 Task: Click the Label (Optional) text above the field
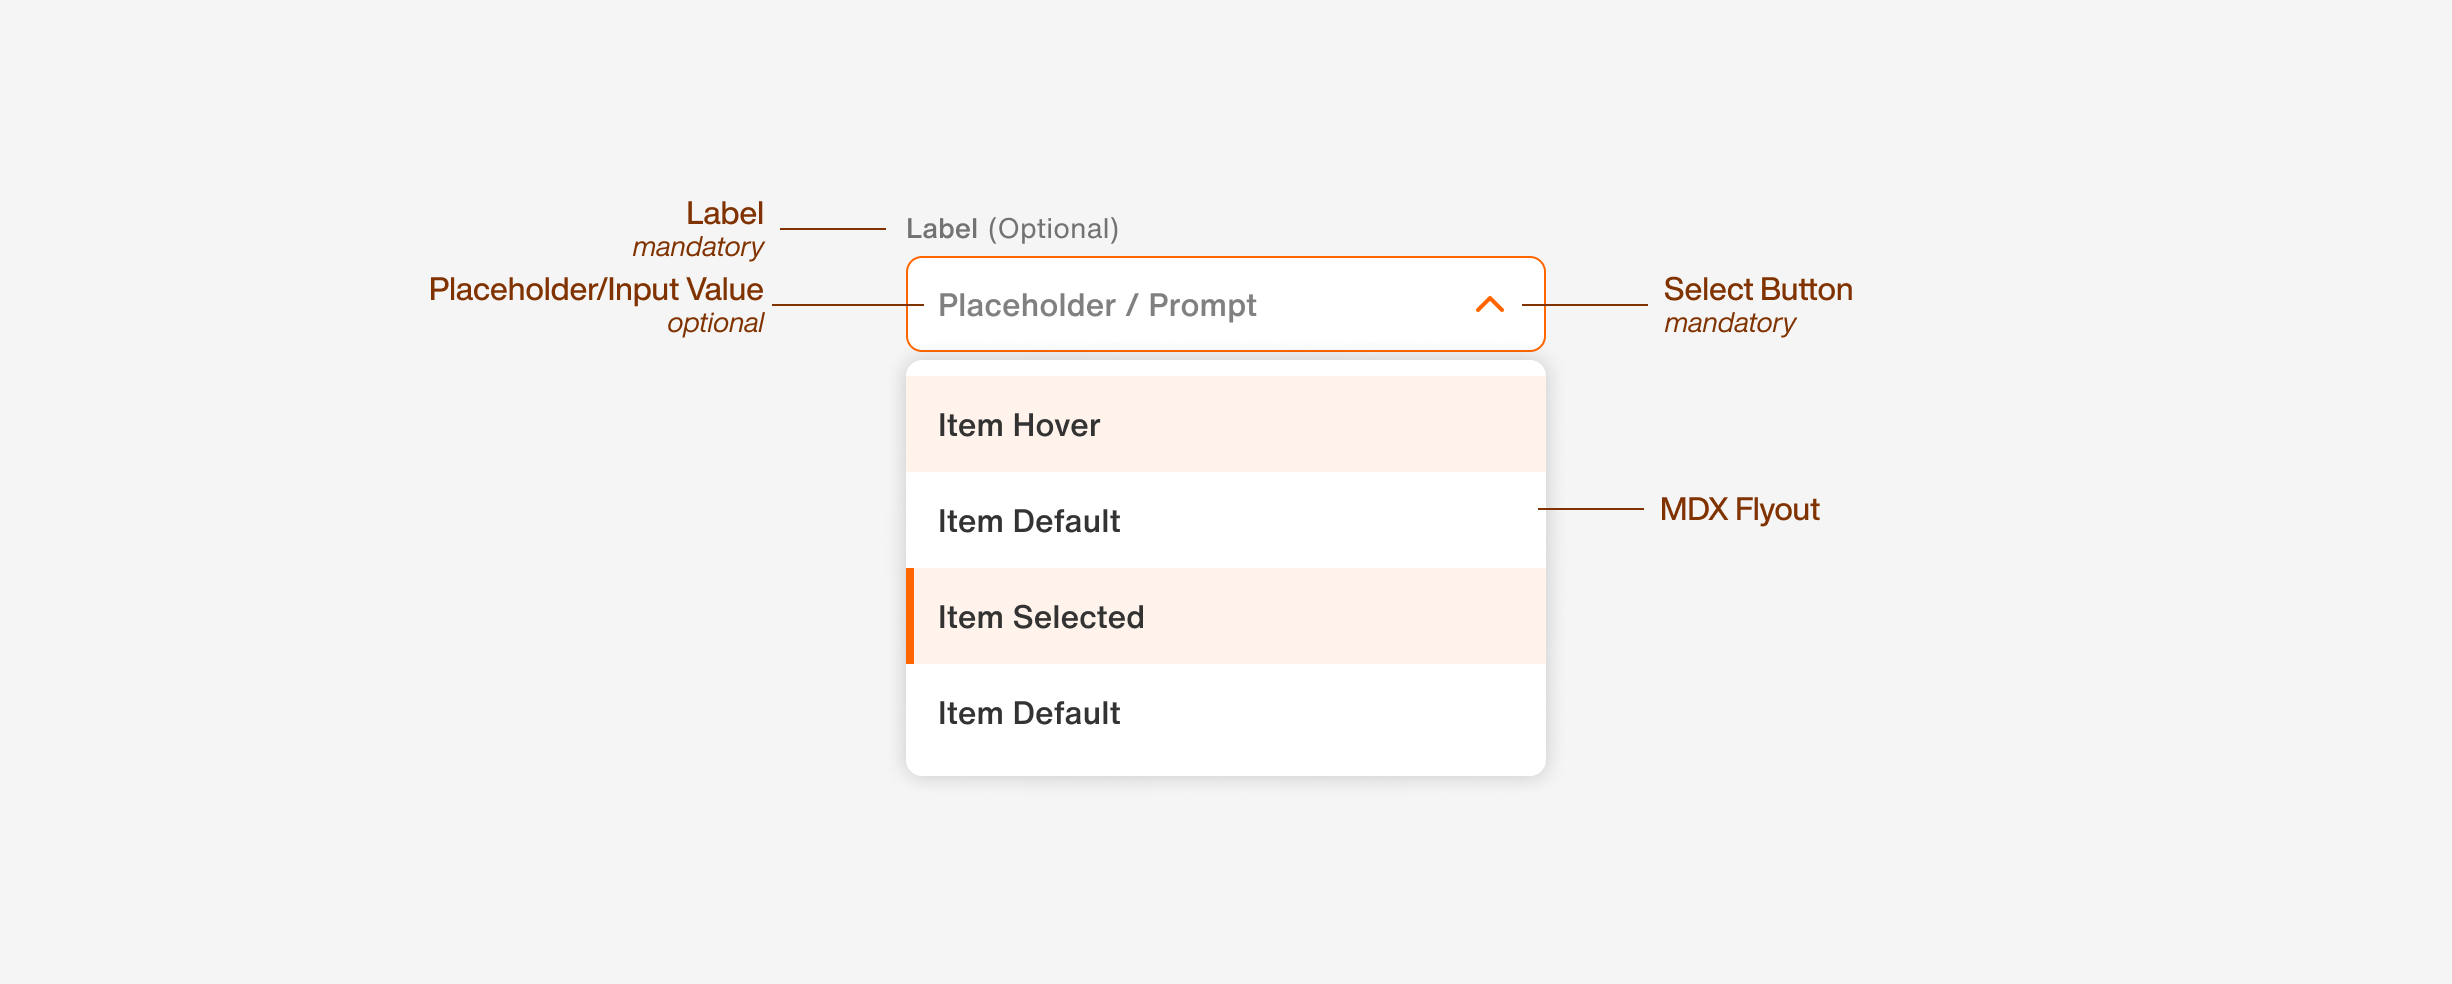pos(1013,228)
